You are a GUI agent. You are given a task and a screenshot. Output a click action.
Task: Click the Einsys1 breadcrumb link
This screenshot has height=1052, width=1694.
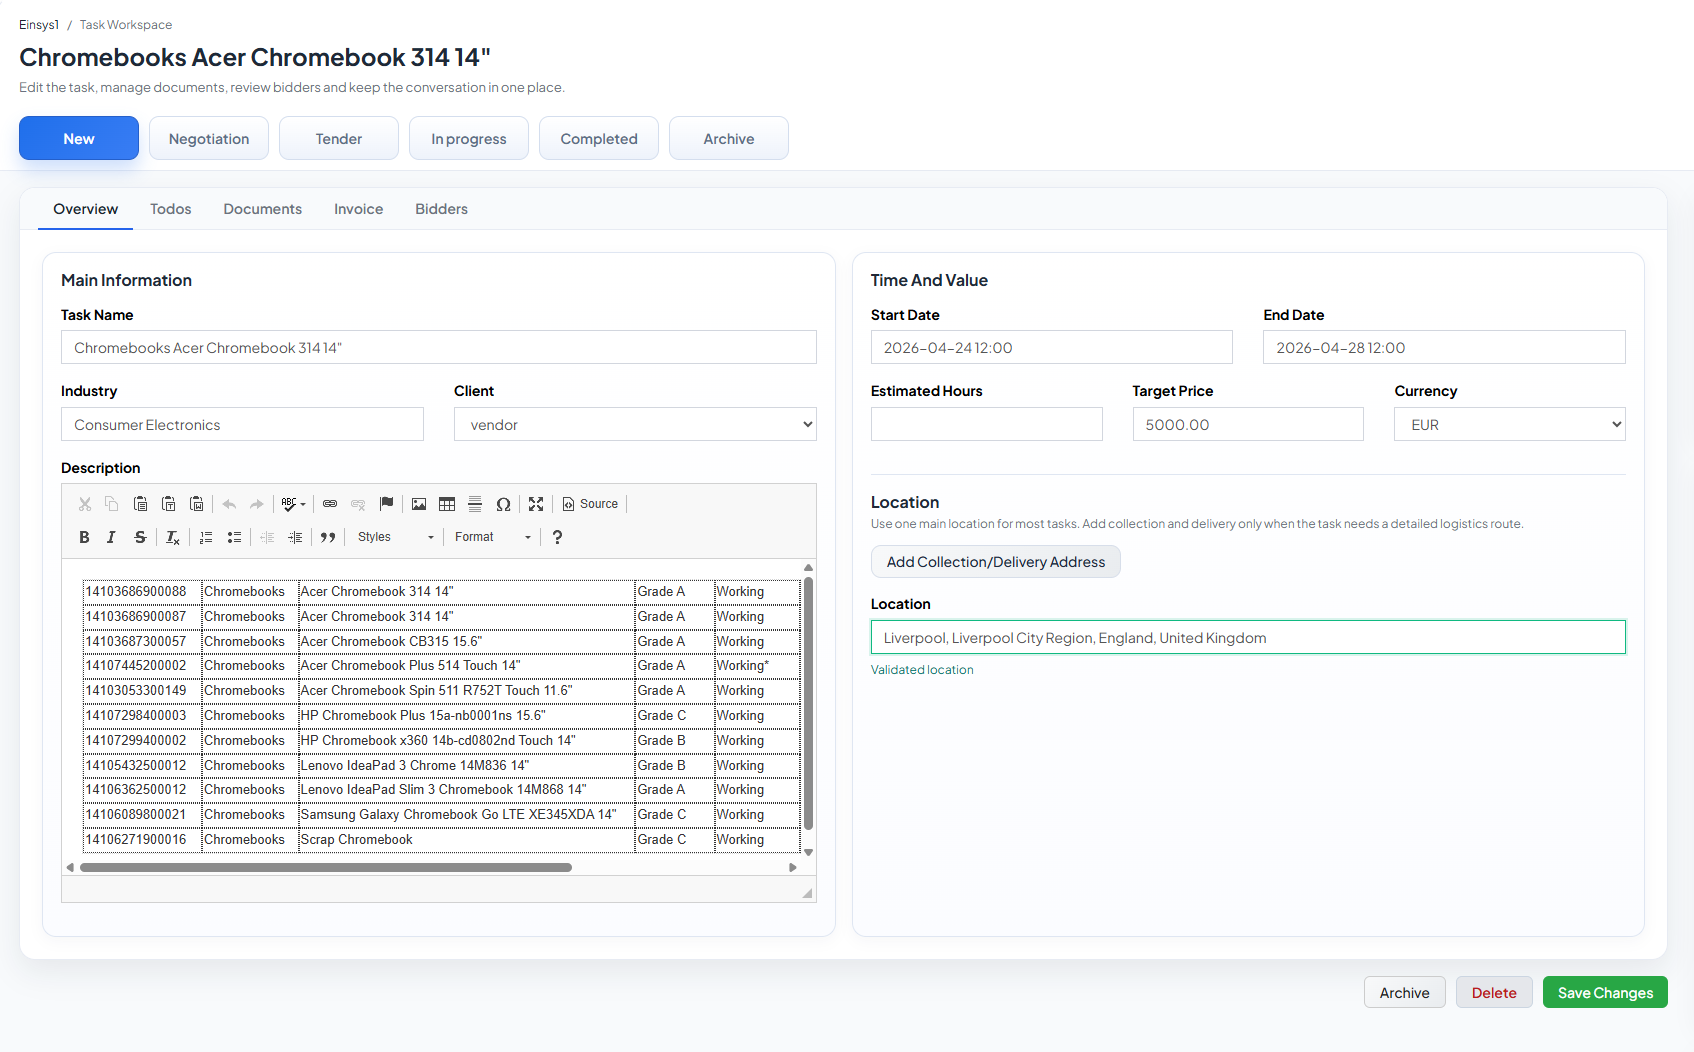39,25
